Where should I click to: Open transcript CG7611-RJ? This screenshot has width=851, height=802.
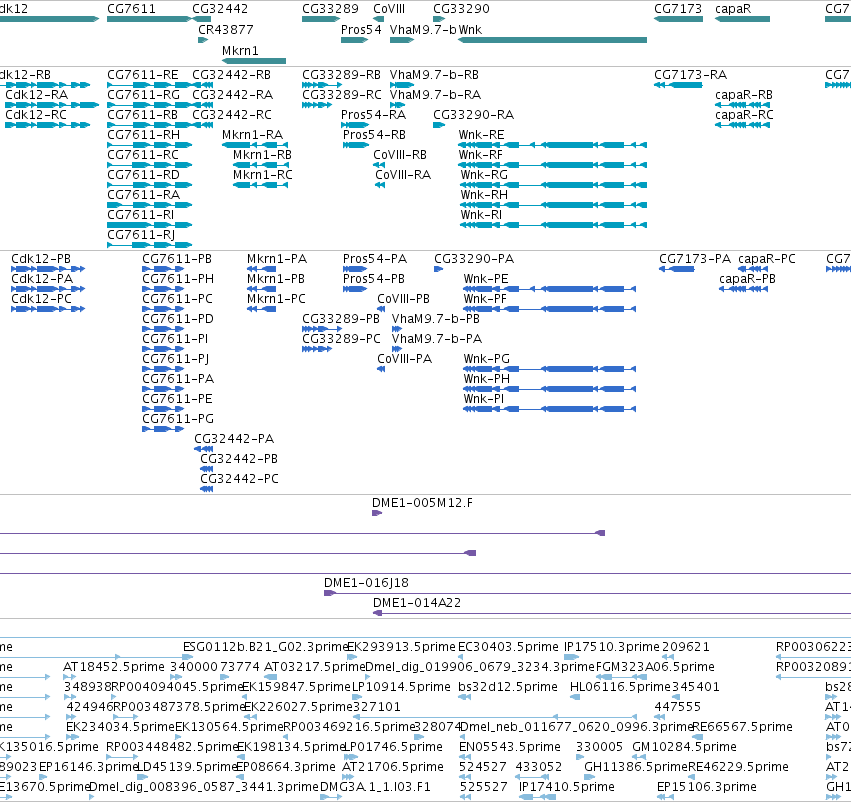pyautogui.click(x=141, y=234)
